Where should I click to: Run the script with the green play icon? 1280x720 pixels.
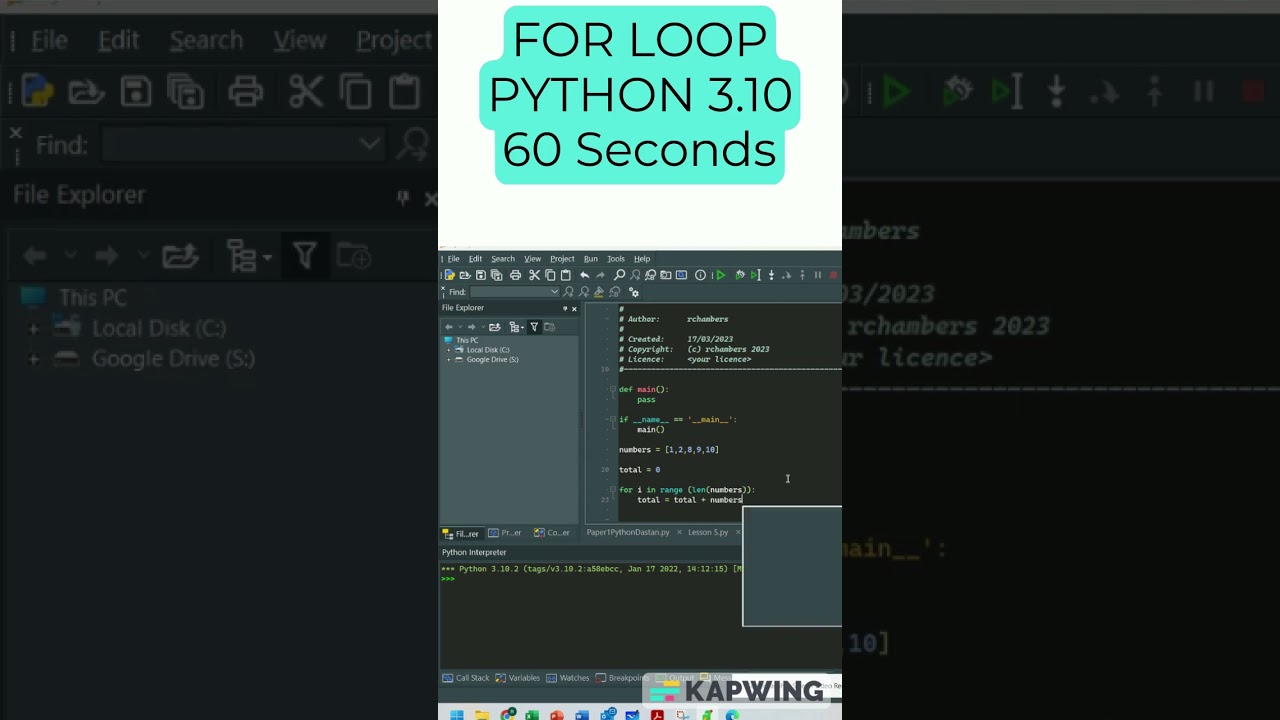point(721,275)
